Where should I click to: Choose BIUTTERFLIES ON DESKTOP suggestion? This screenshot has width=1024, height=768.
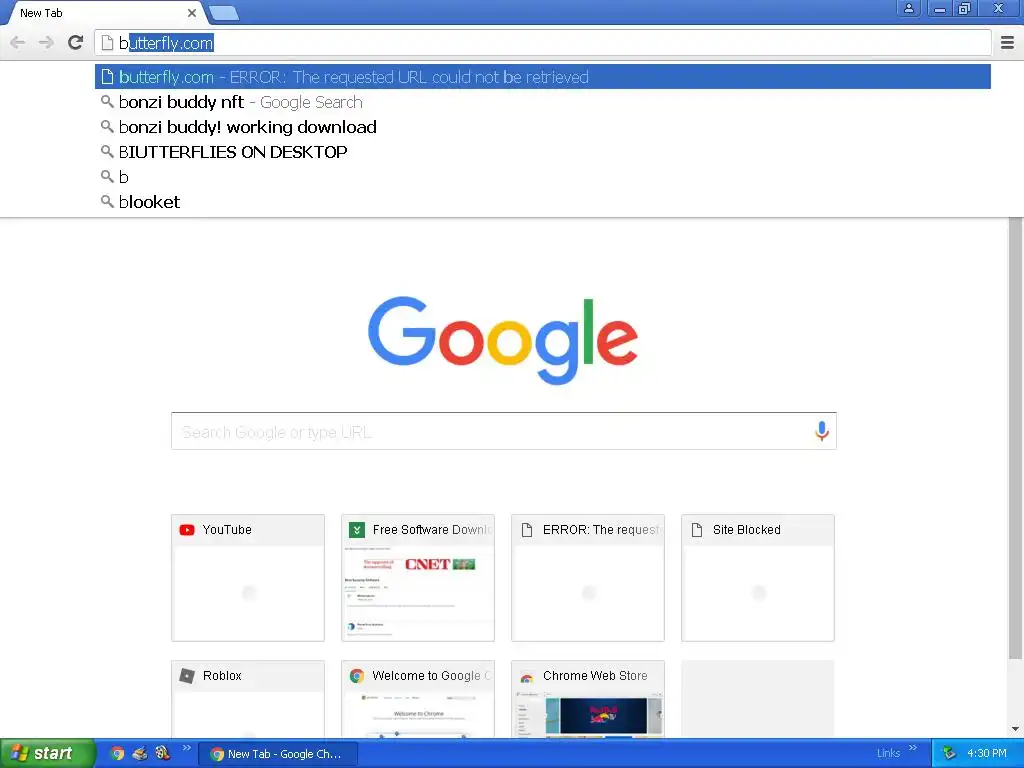pyautogui.click(x=543, y=152)
